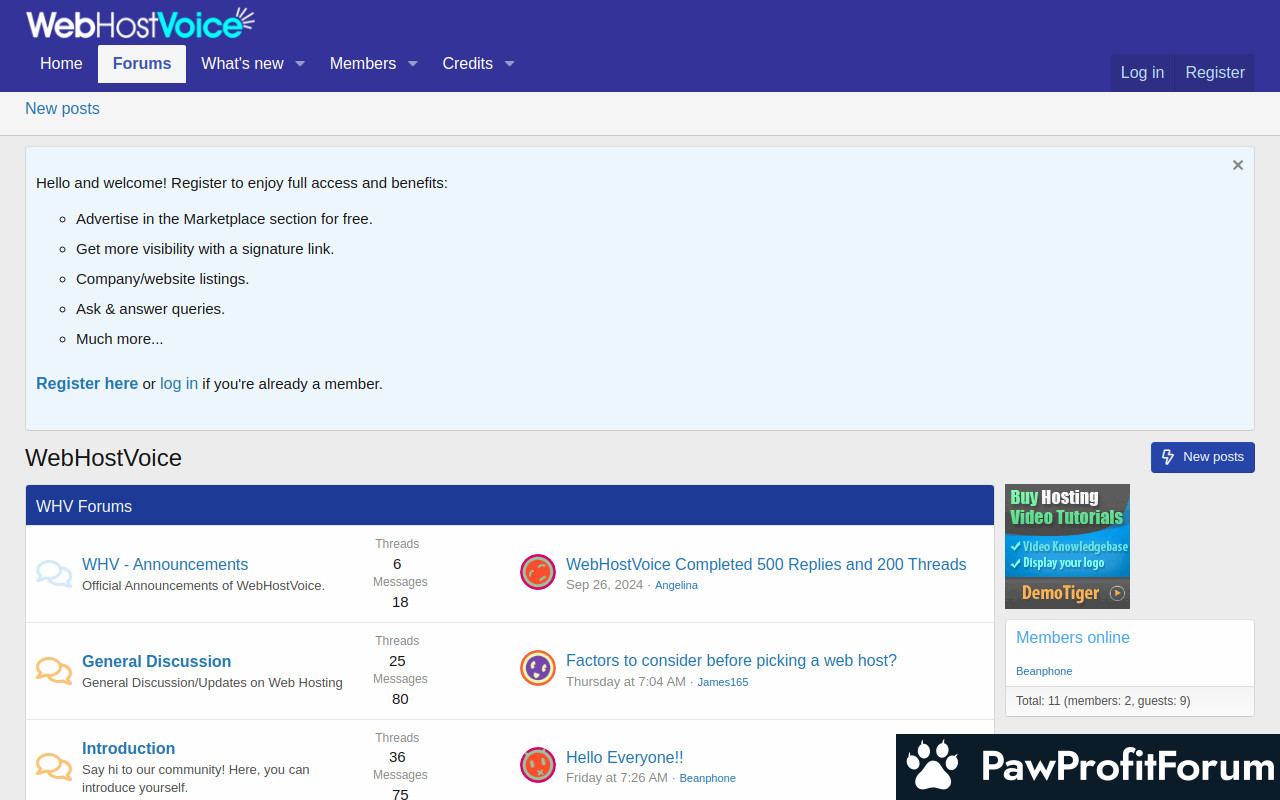1280x800 pixels.
Task: Click Friday at 7:26 AM timestamp
Action: tap(617, 778)
